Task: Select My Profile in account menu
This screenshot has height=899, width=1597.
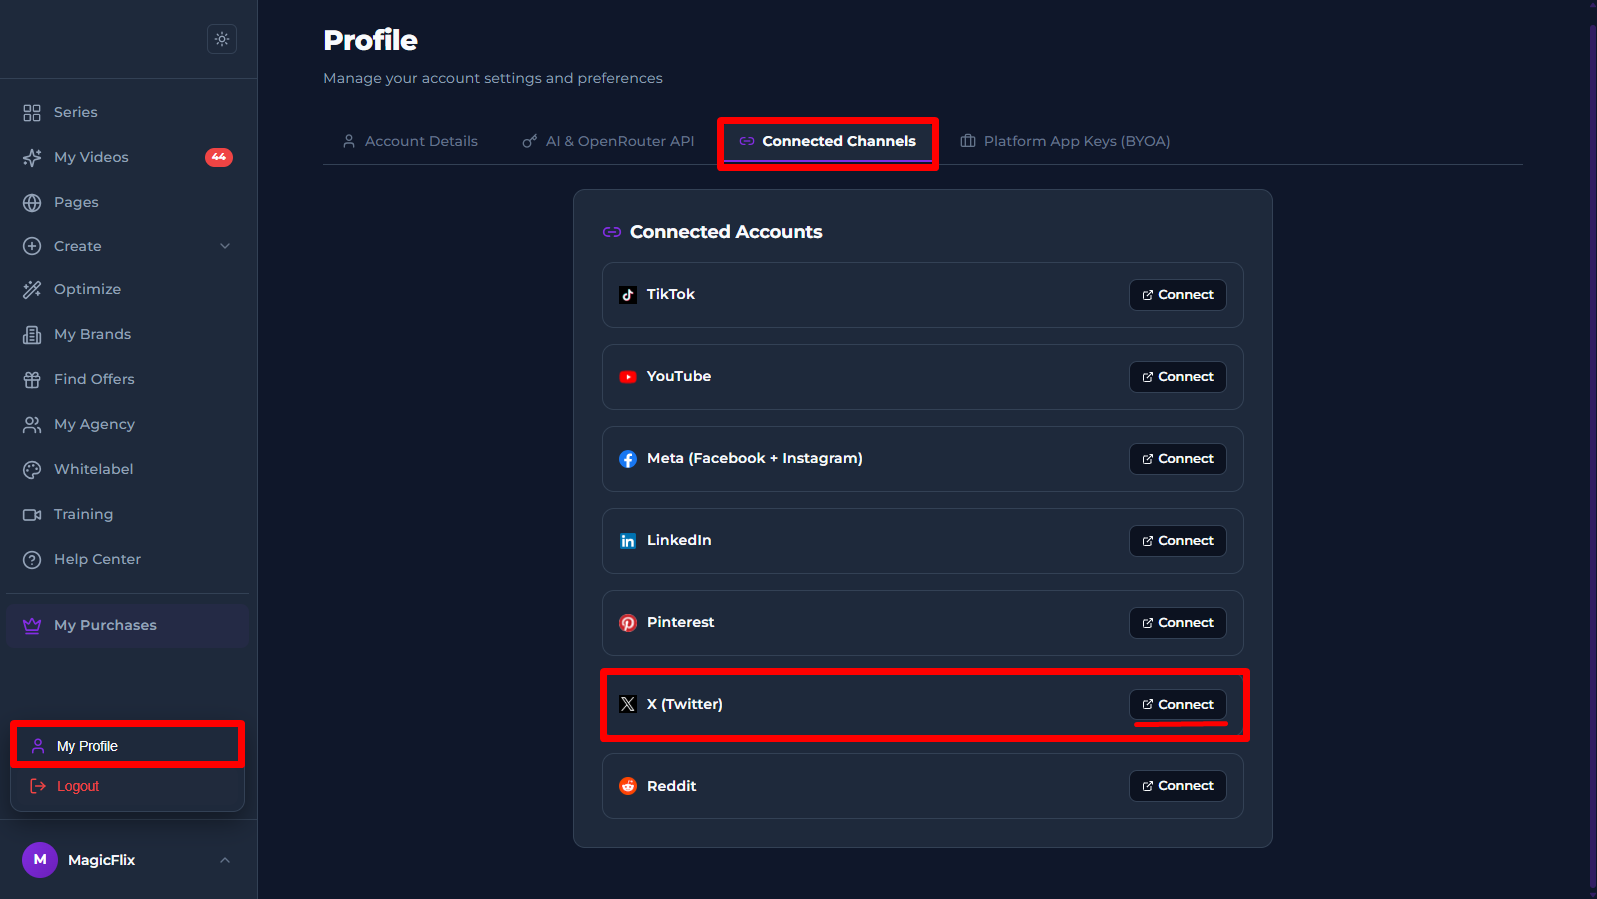Action: click(x=127, y=746)
